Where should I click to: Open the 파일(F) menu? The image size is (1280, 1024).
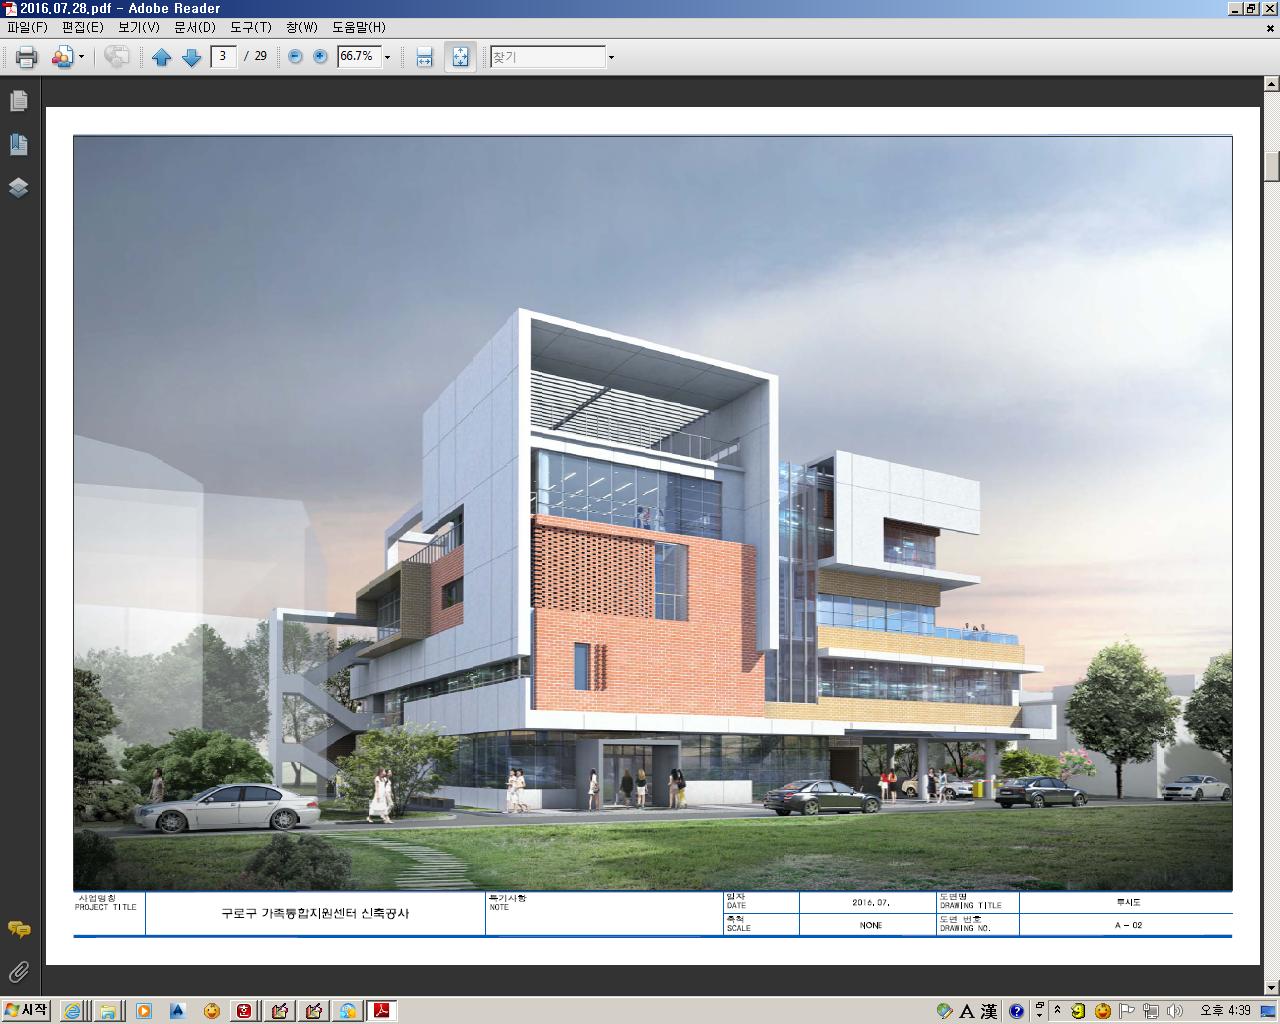(27, 27)
